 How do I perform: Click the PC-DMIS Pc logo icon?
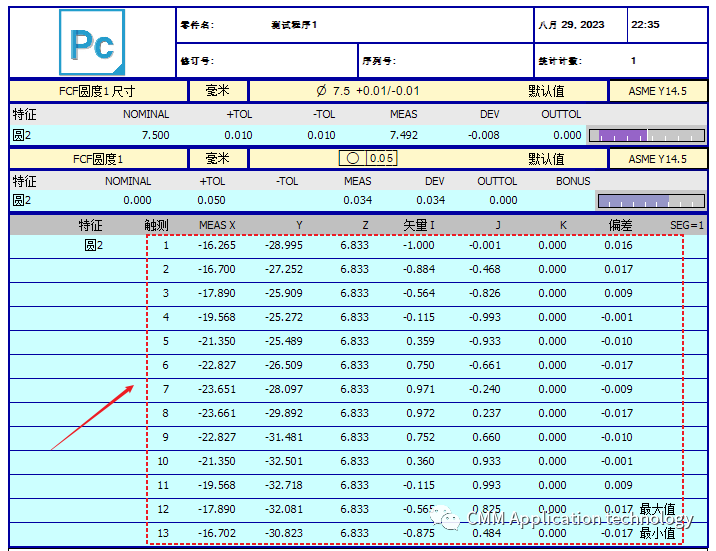[x=92, y=42]
